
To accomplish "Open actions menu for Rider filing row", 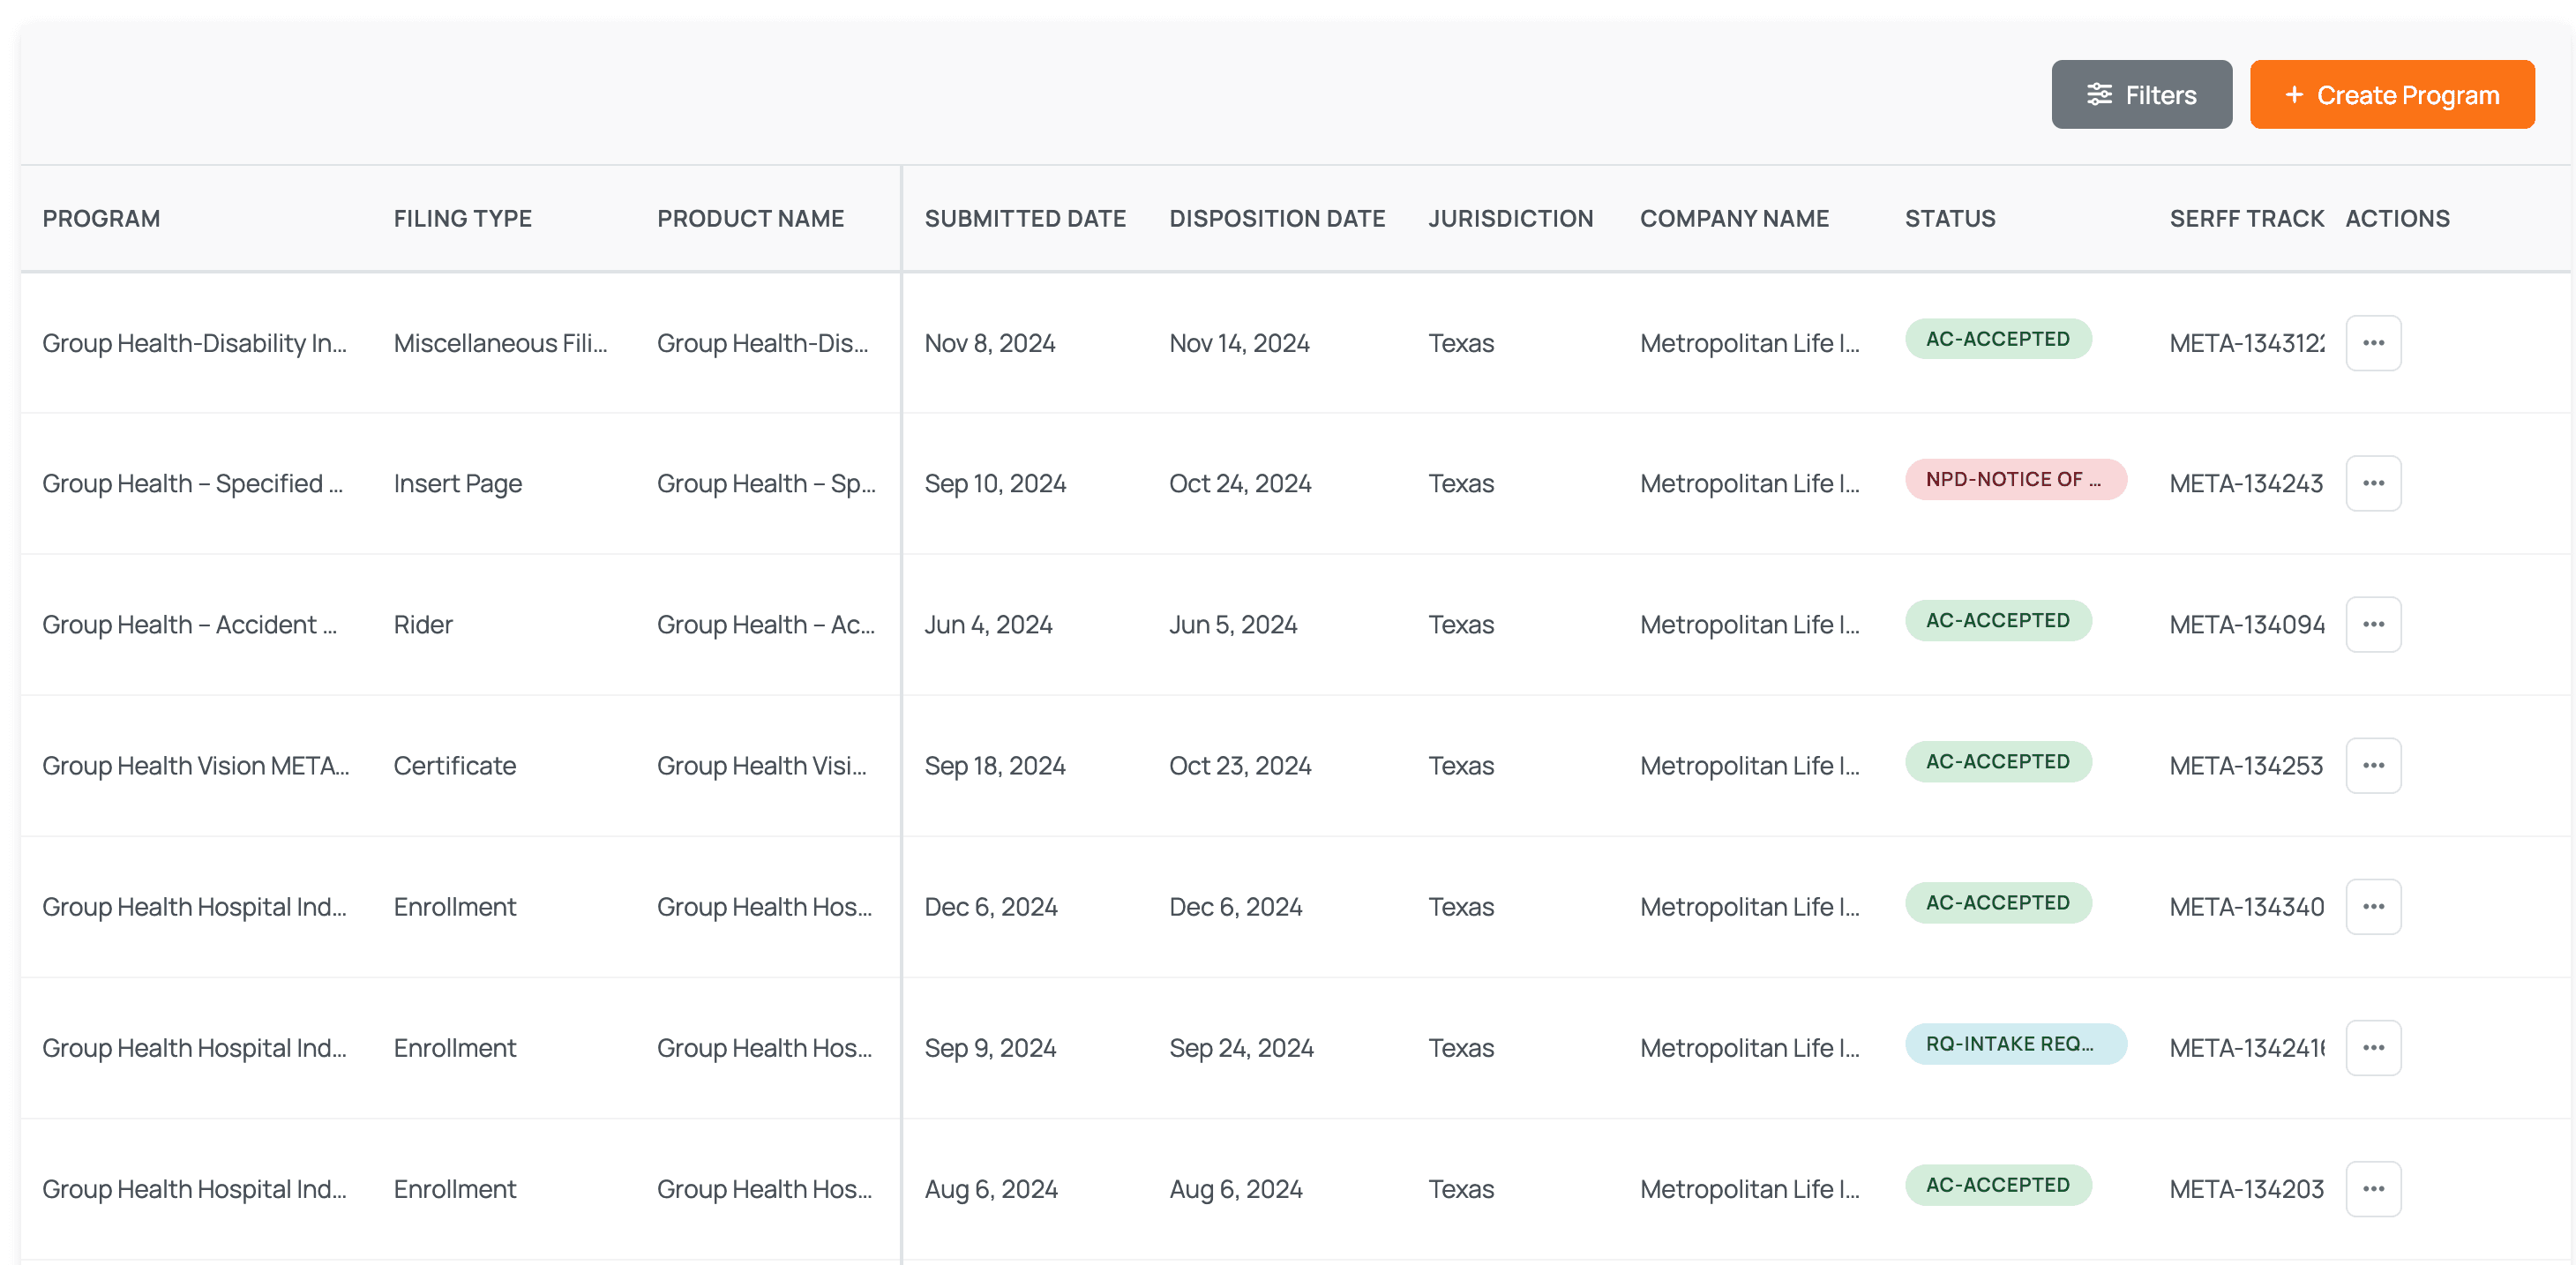I will pos(2373,625).
